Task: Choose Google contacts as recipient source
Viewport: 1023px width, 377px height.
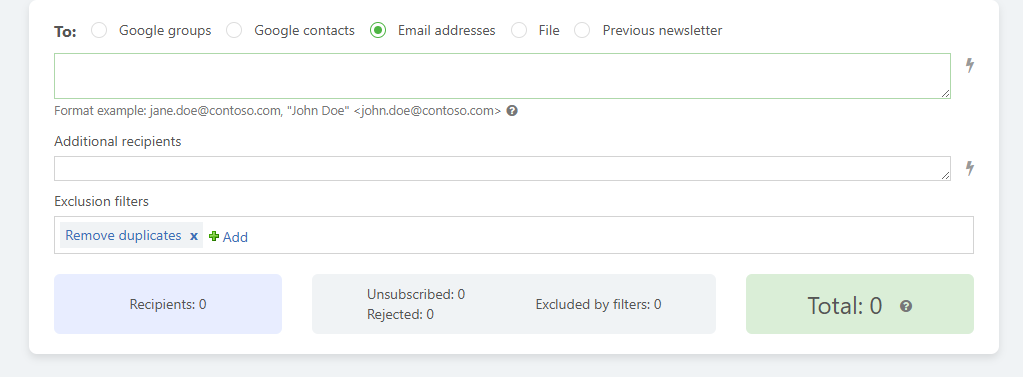Action: 234,31
